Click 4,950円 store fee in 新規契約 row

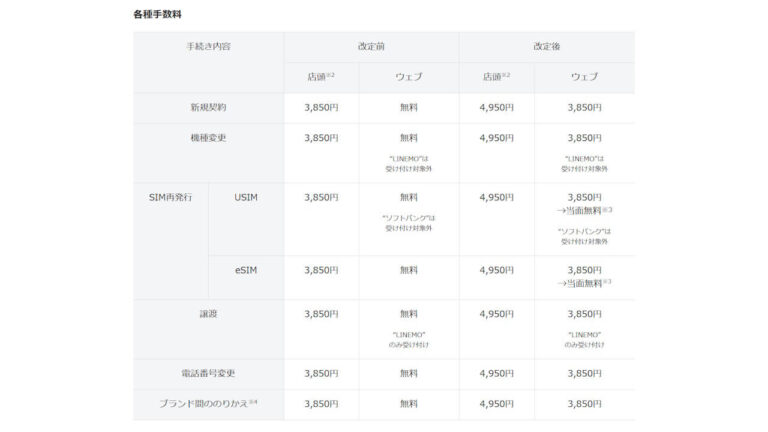tap(496, 107)
